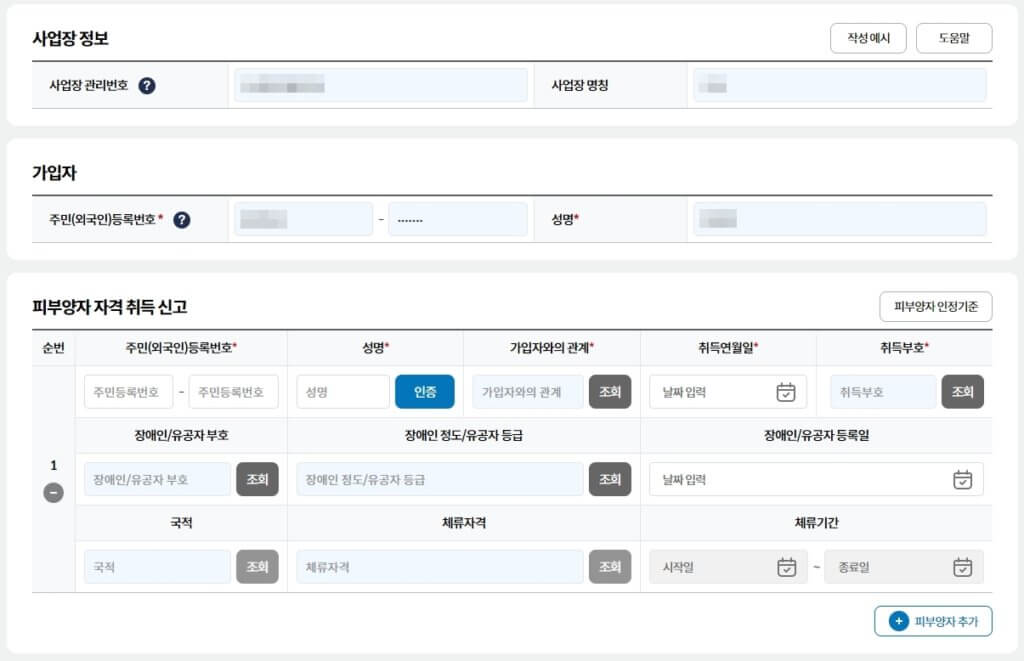Click the 사업장 정보 section heading
This screenshot has height=661, width=1024.
click(71, 39)
